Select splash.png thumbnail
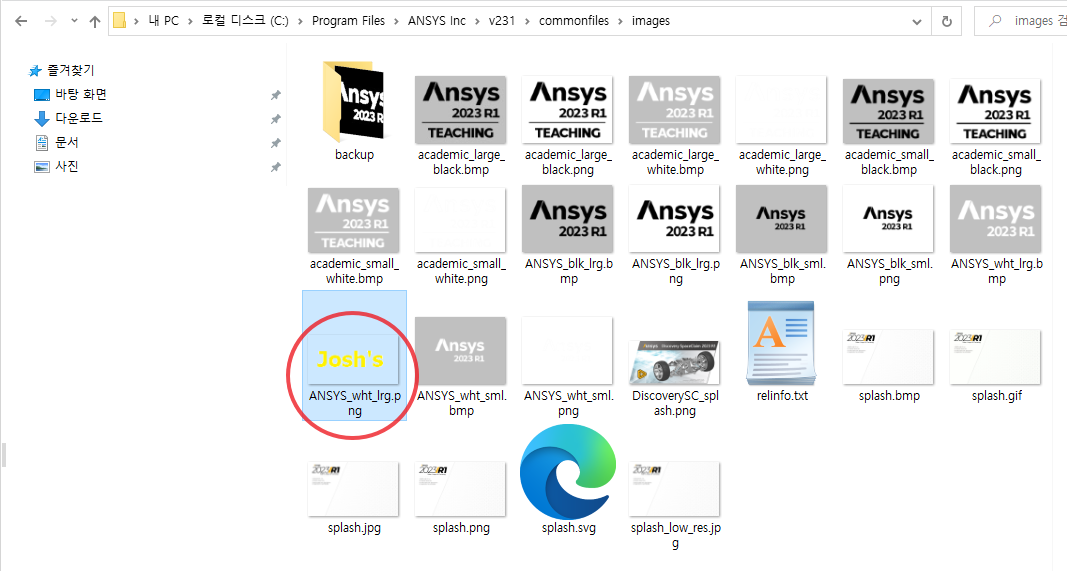 (x=461, y=489)
